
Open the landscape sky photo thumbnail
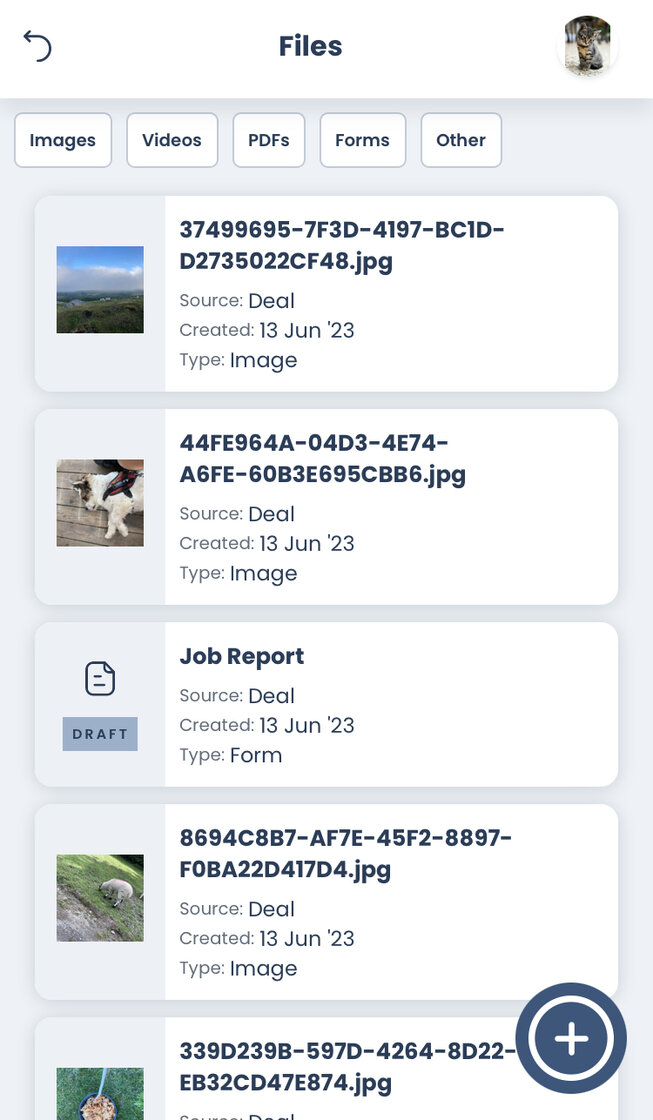tap(100, 290)
